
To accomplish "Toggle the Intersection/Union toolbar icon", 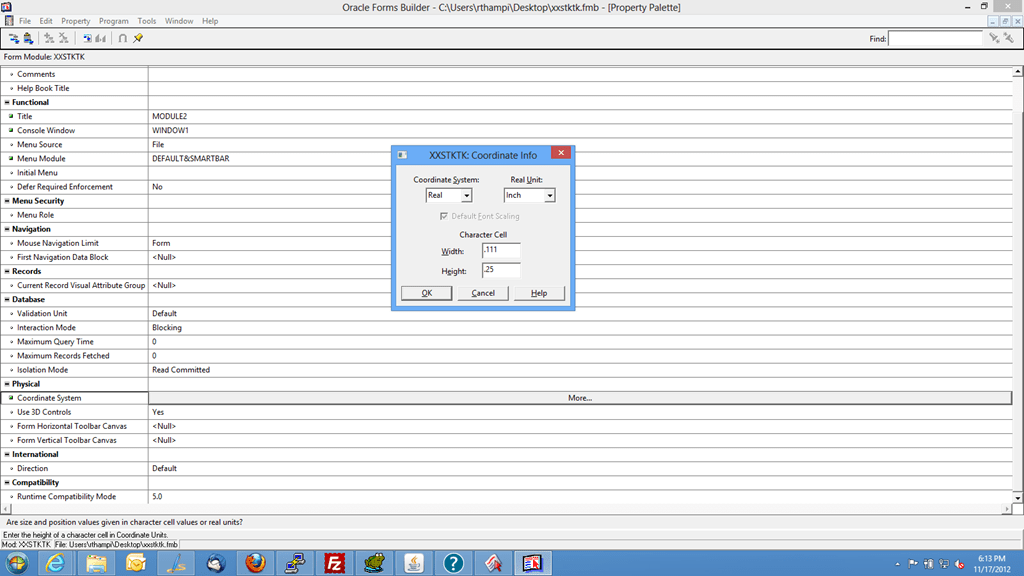I will pos(123,39).
